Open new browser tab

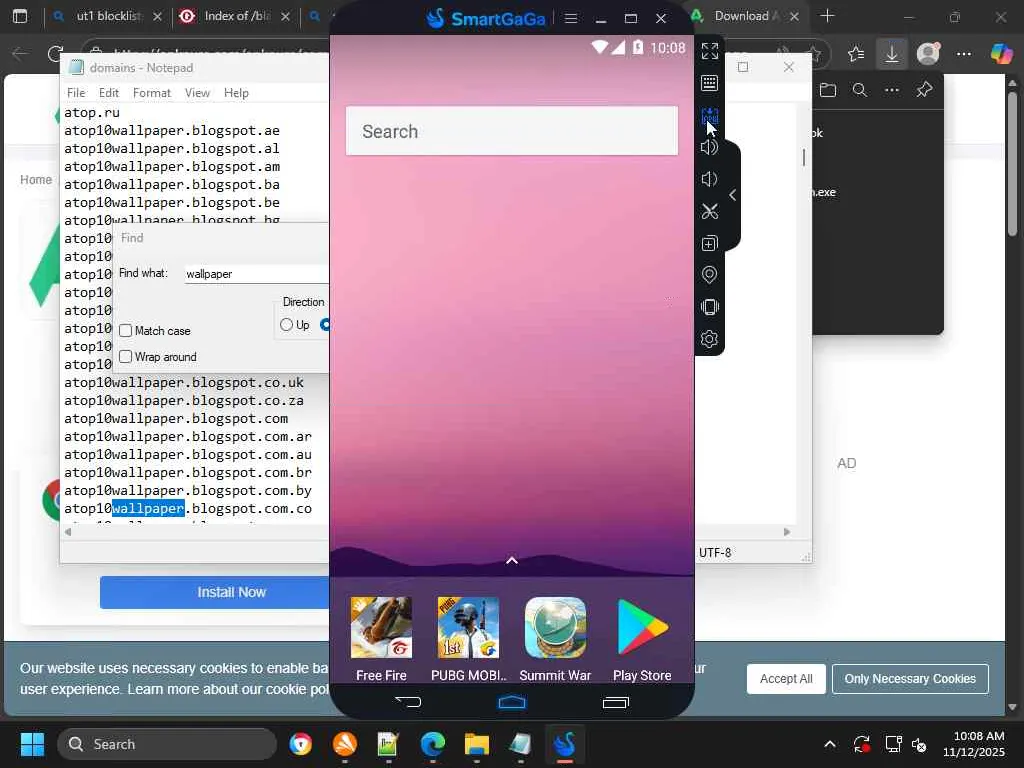(x=827, y=16)
